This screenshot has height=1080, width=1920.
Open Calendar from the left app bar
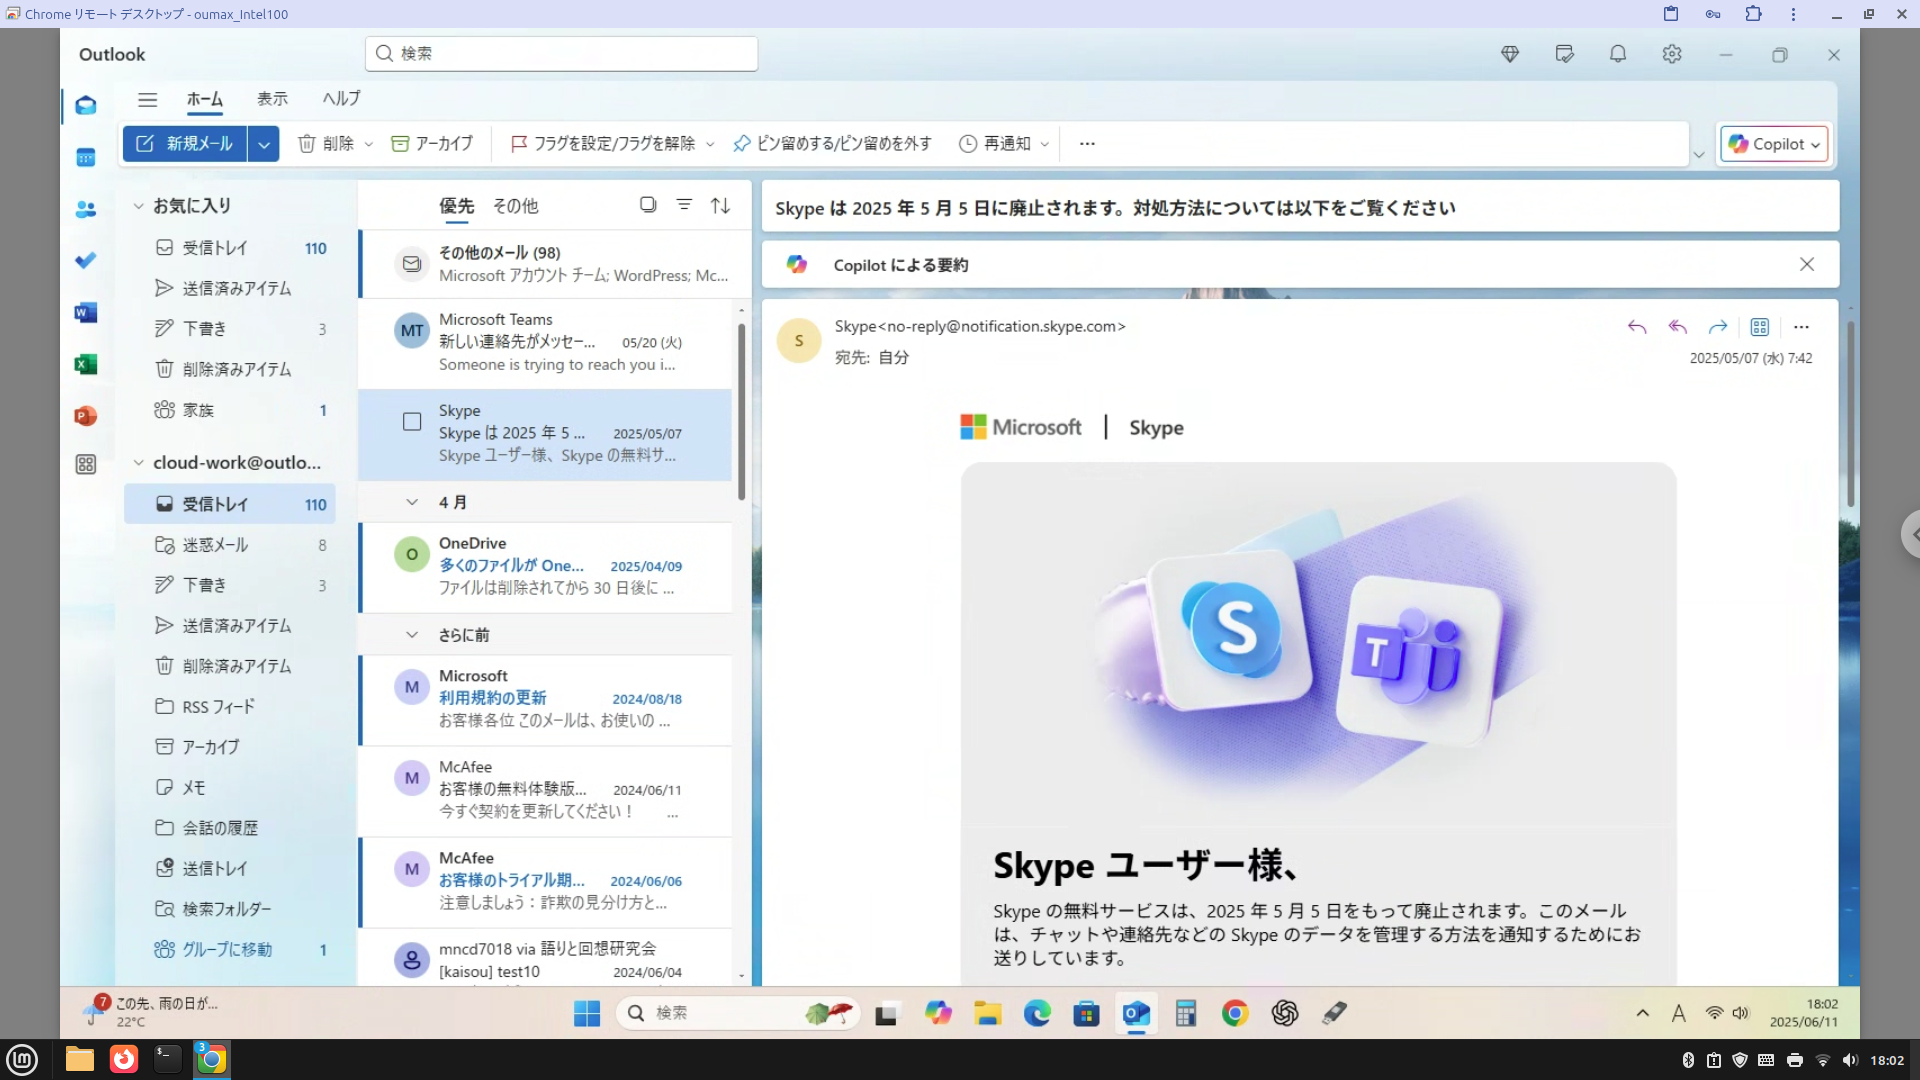pos(86,157)
